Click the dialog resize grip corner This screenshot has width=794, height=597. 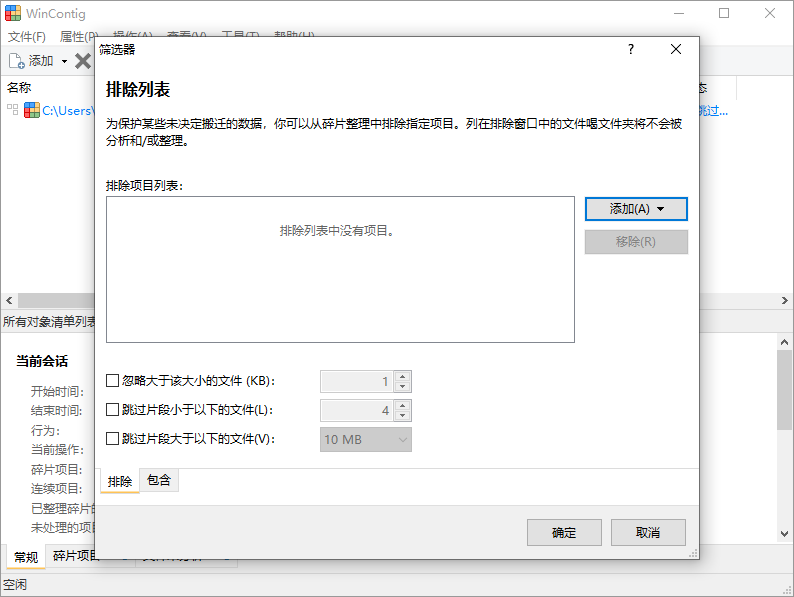click(x=693, y=553)
